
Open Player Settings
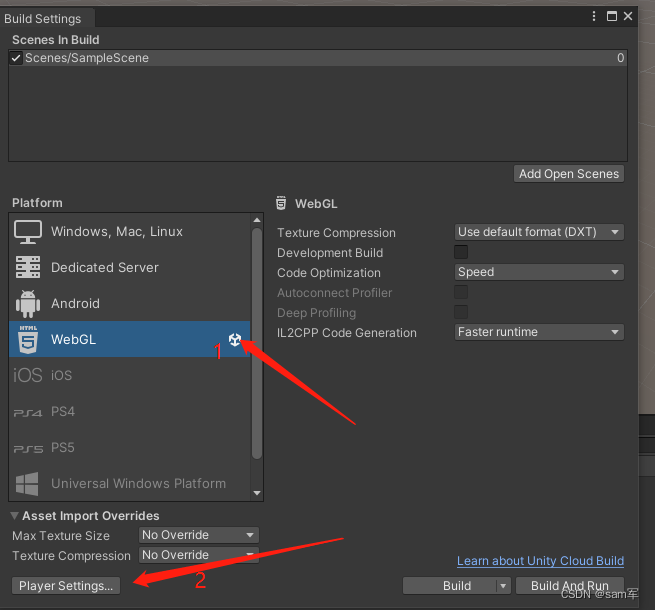pos(66,586)
